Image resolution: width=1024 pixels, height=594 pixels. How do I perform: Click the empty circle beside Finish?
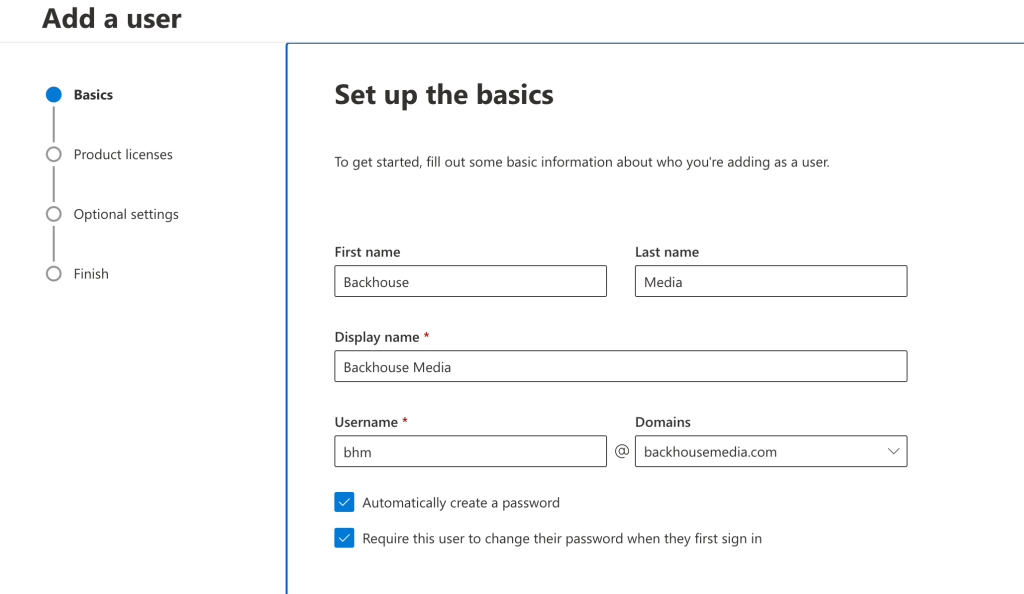(x=53, y=274)
